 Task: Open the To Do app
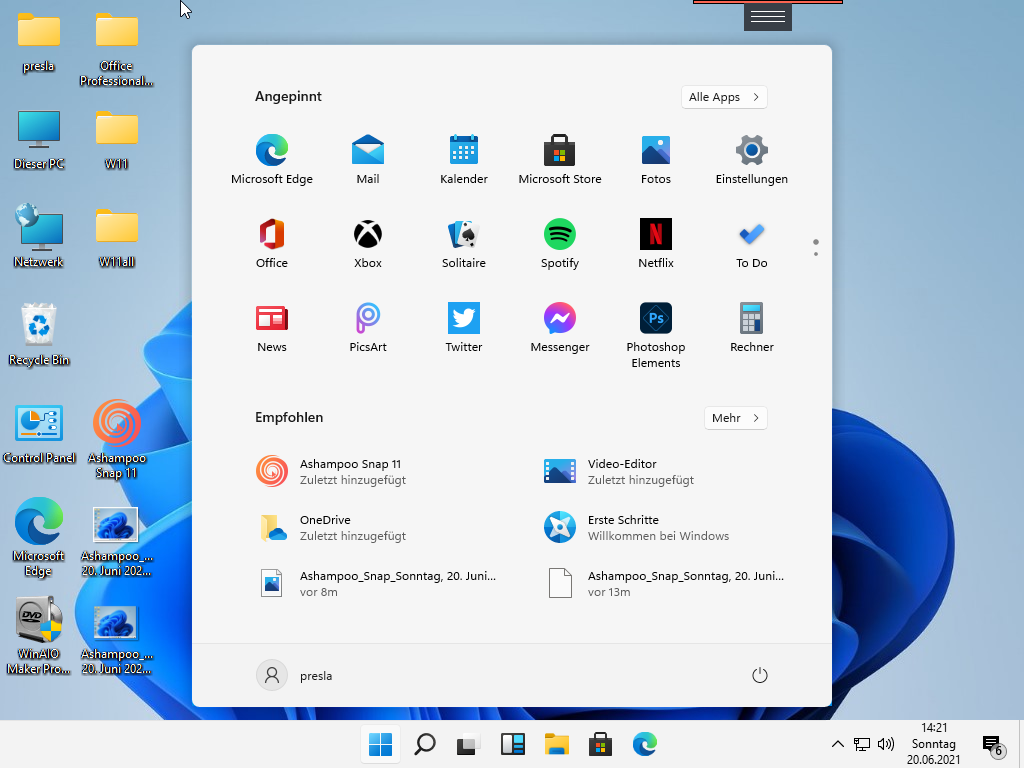click(x=752, y=244)
